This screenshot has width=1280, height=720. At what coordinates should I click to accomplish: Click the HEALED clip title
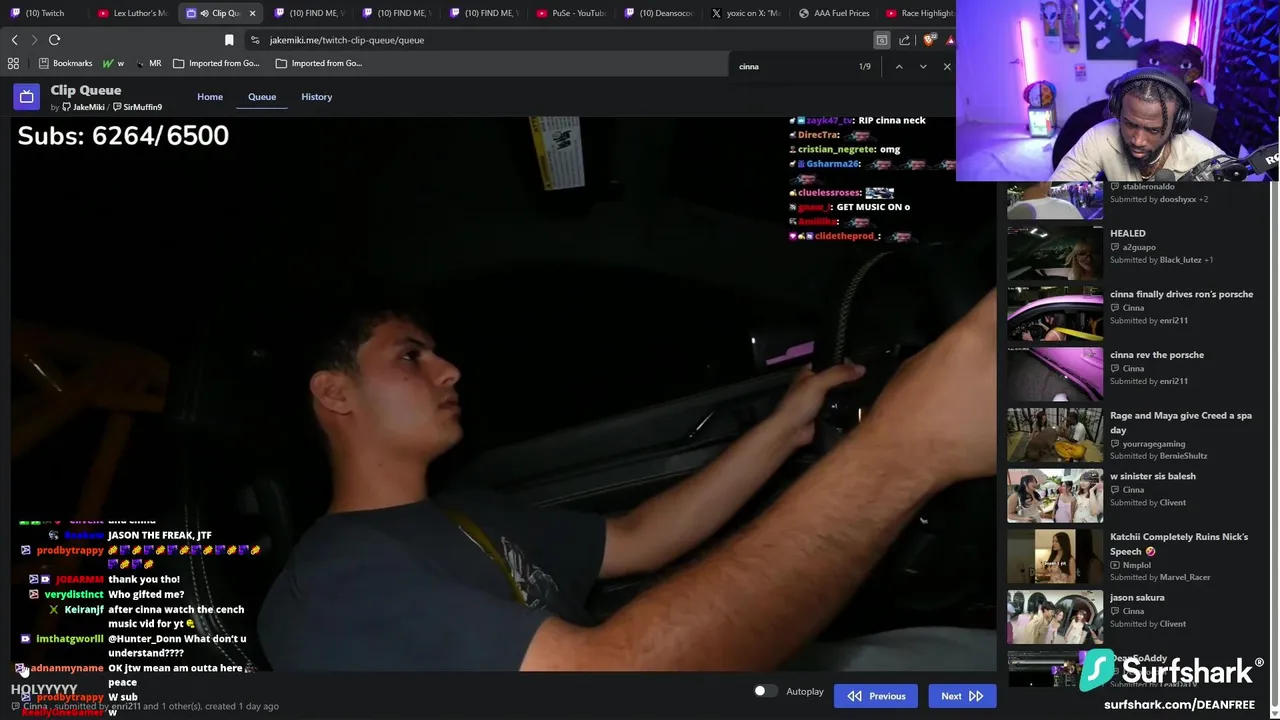click(x=1128, y=233)
